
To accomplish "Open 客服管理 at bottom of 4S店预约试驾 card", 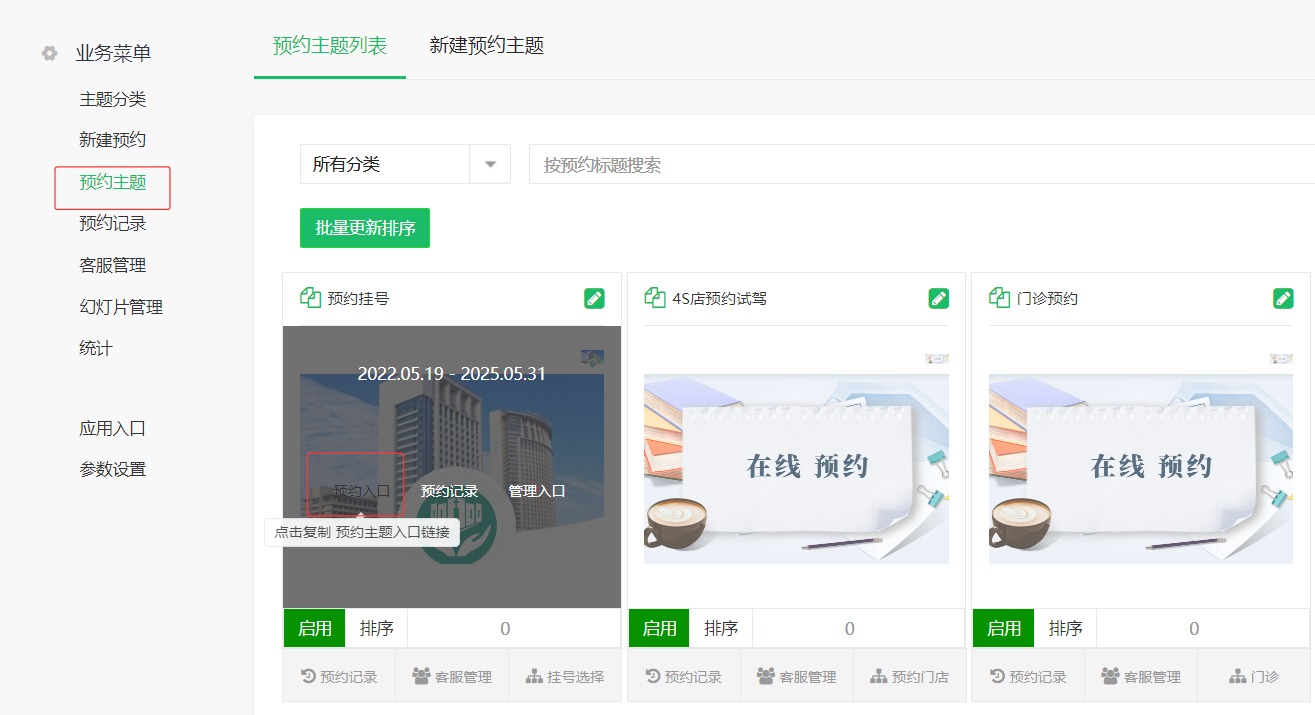I will click(x=797, y=677).
